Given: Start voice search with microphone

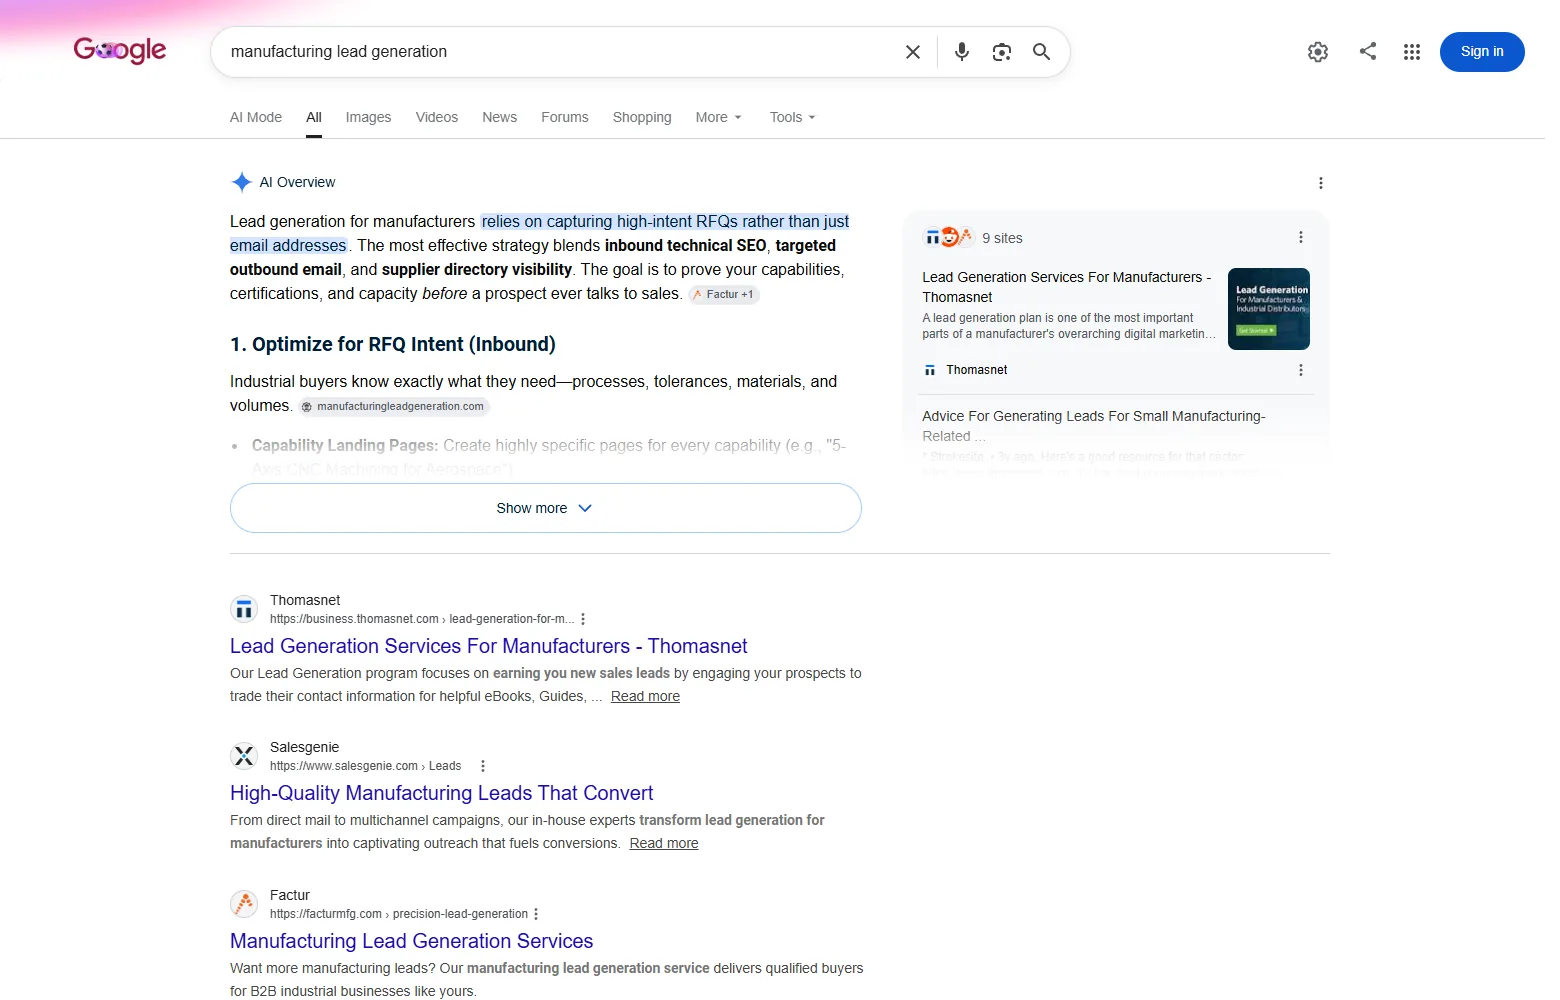Looking at the screenshot, I should [962, 52].
